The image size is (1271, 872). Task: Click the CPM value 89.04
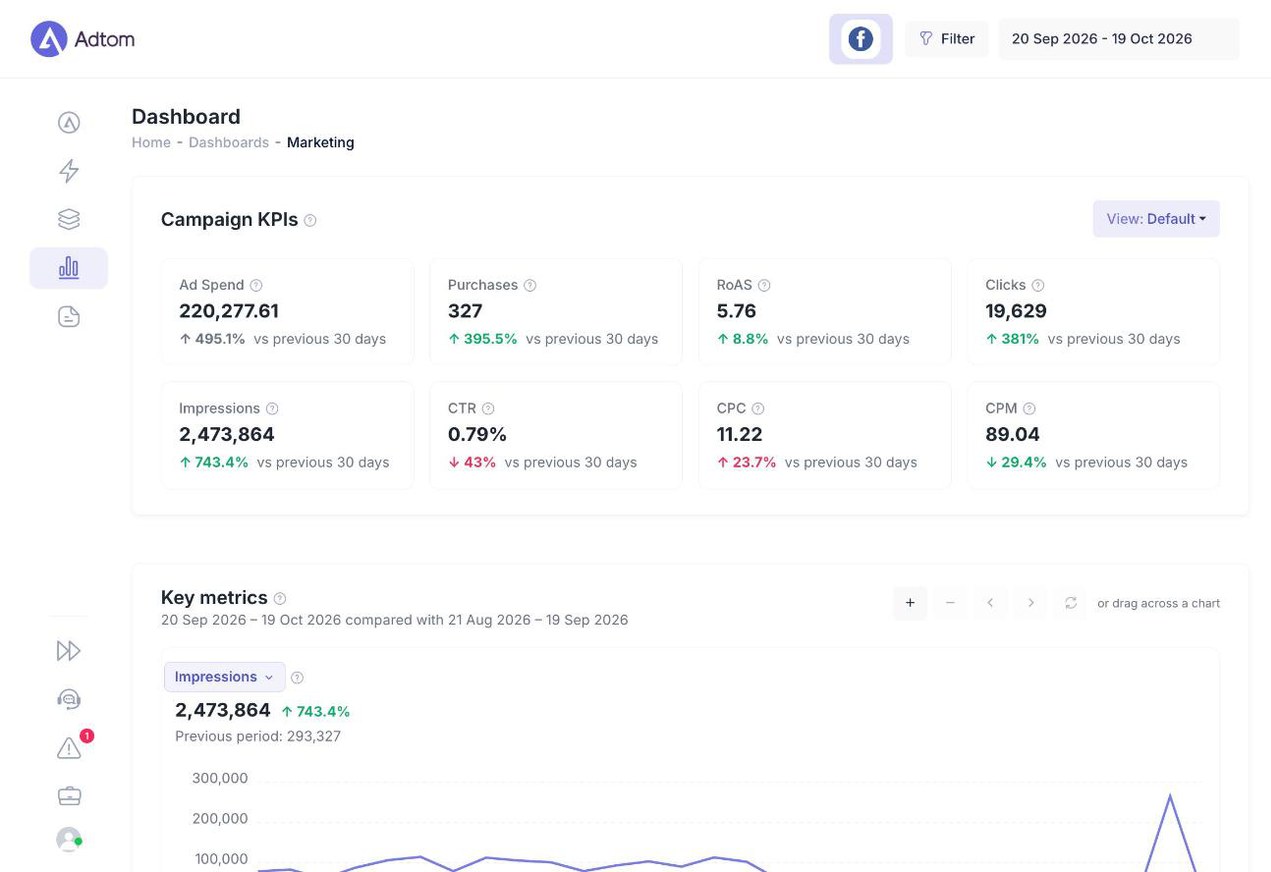coord(1012,435)
